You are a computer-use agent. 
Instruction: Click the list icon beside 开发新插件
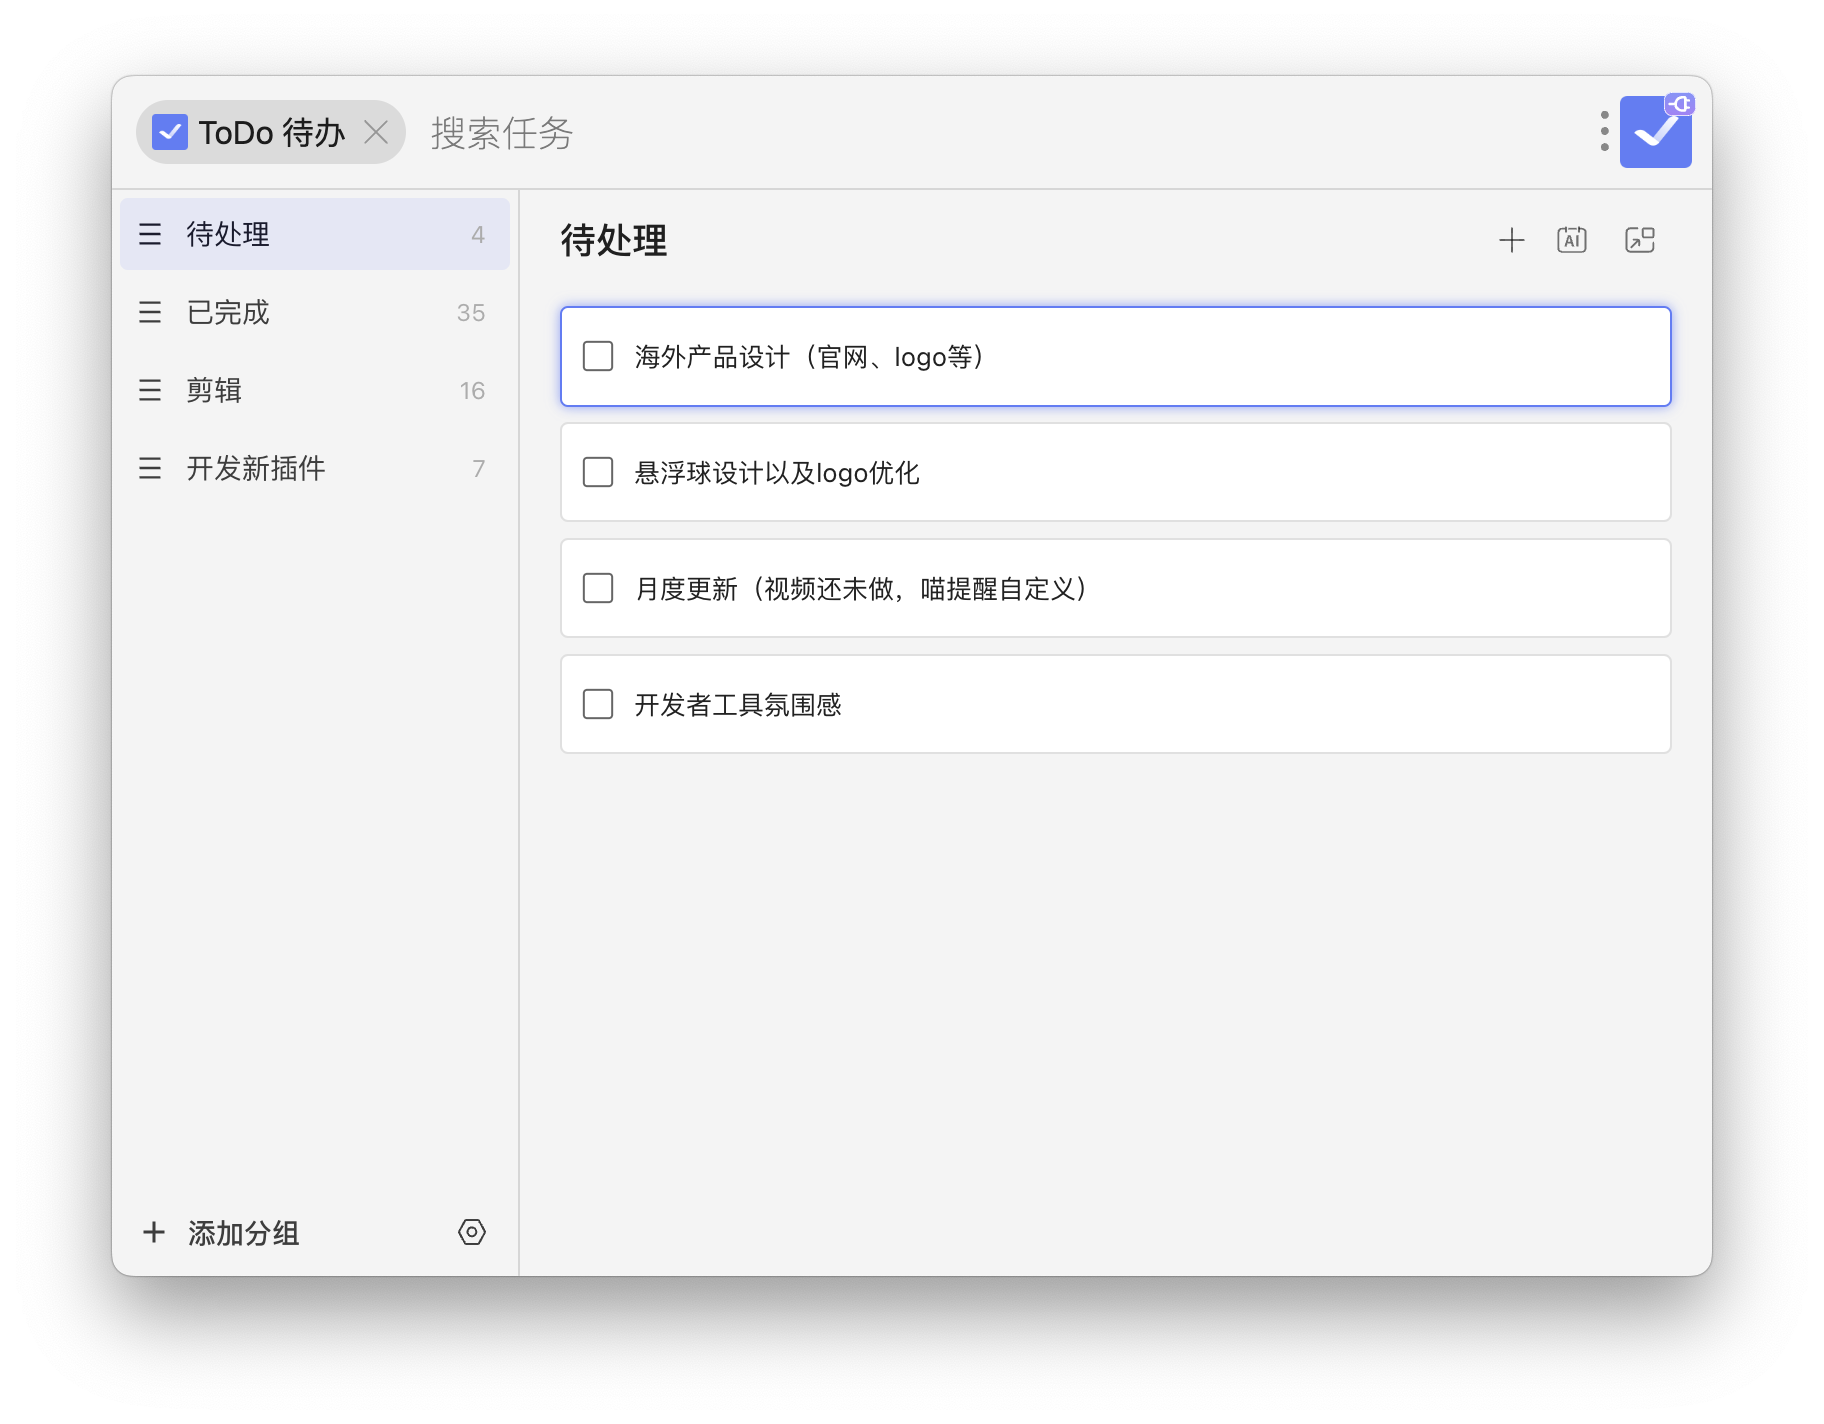[150, 468]
